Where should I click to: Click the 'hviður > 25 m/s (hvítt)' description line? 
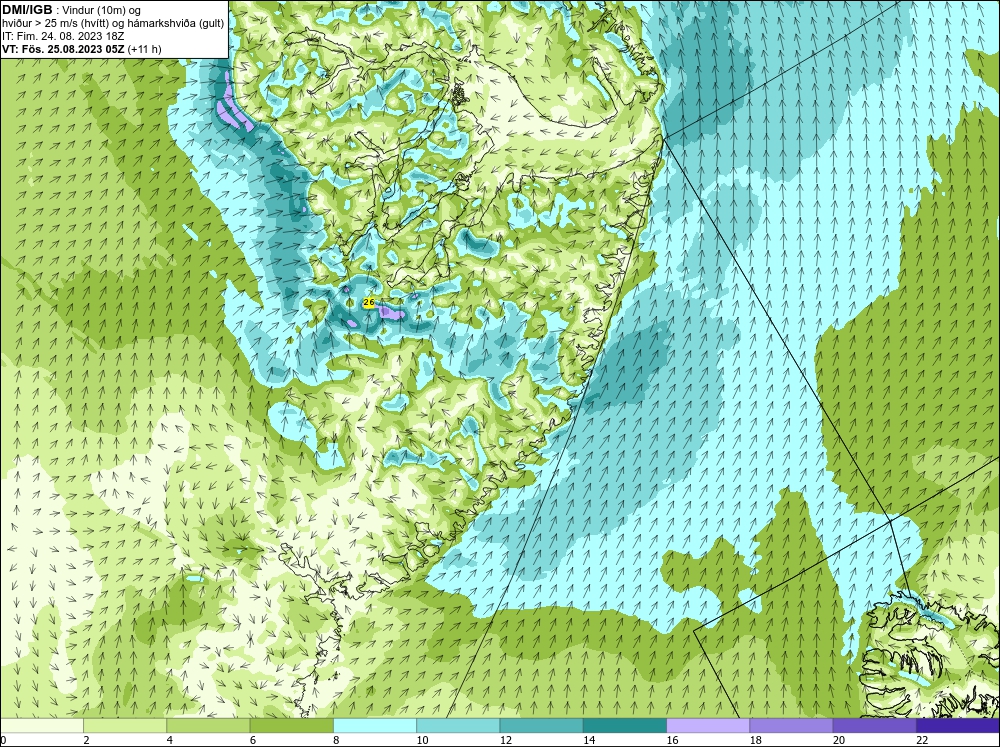coord(114,23)
